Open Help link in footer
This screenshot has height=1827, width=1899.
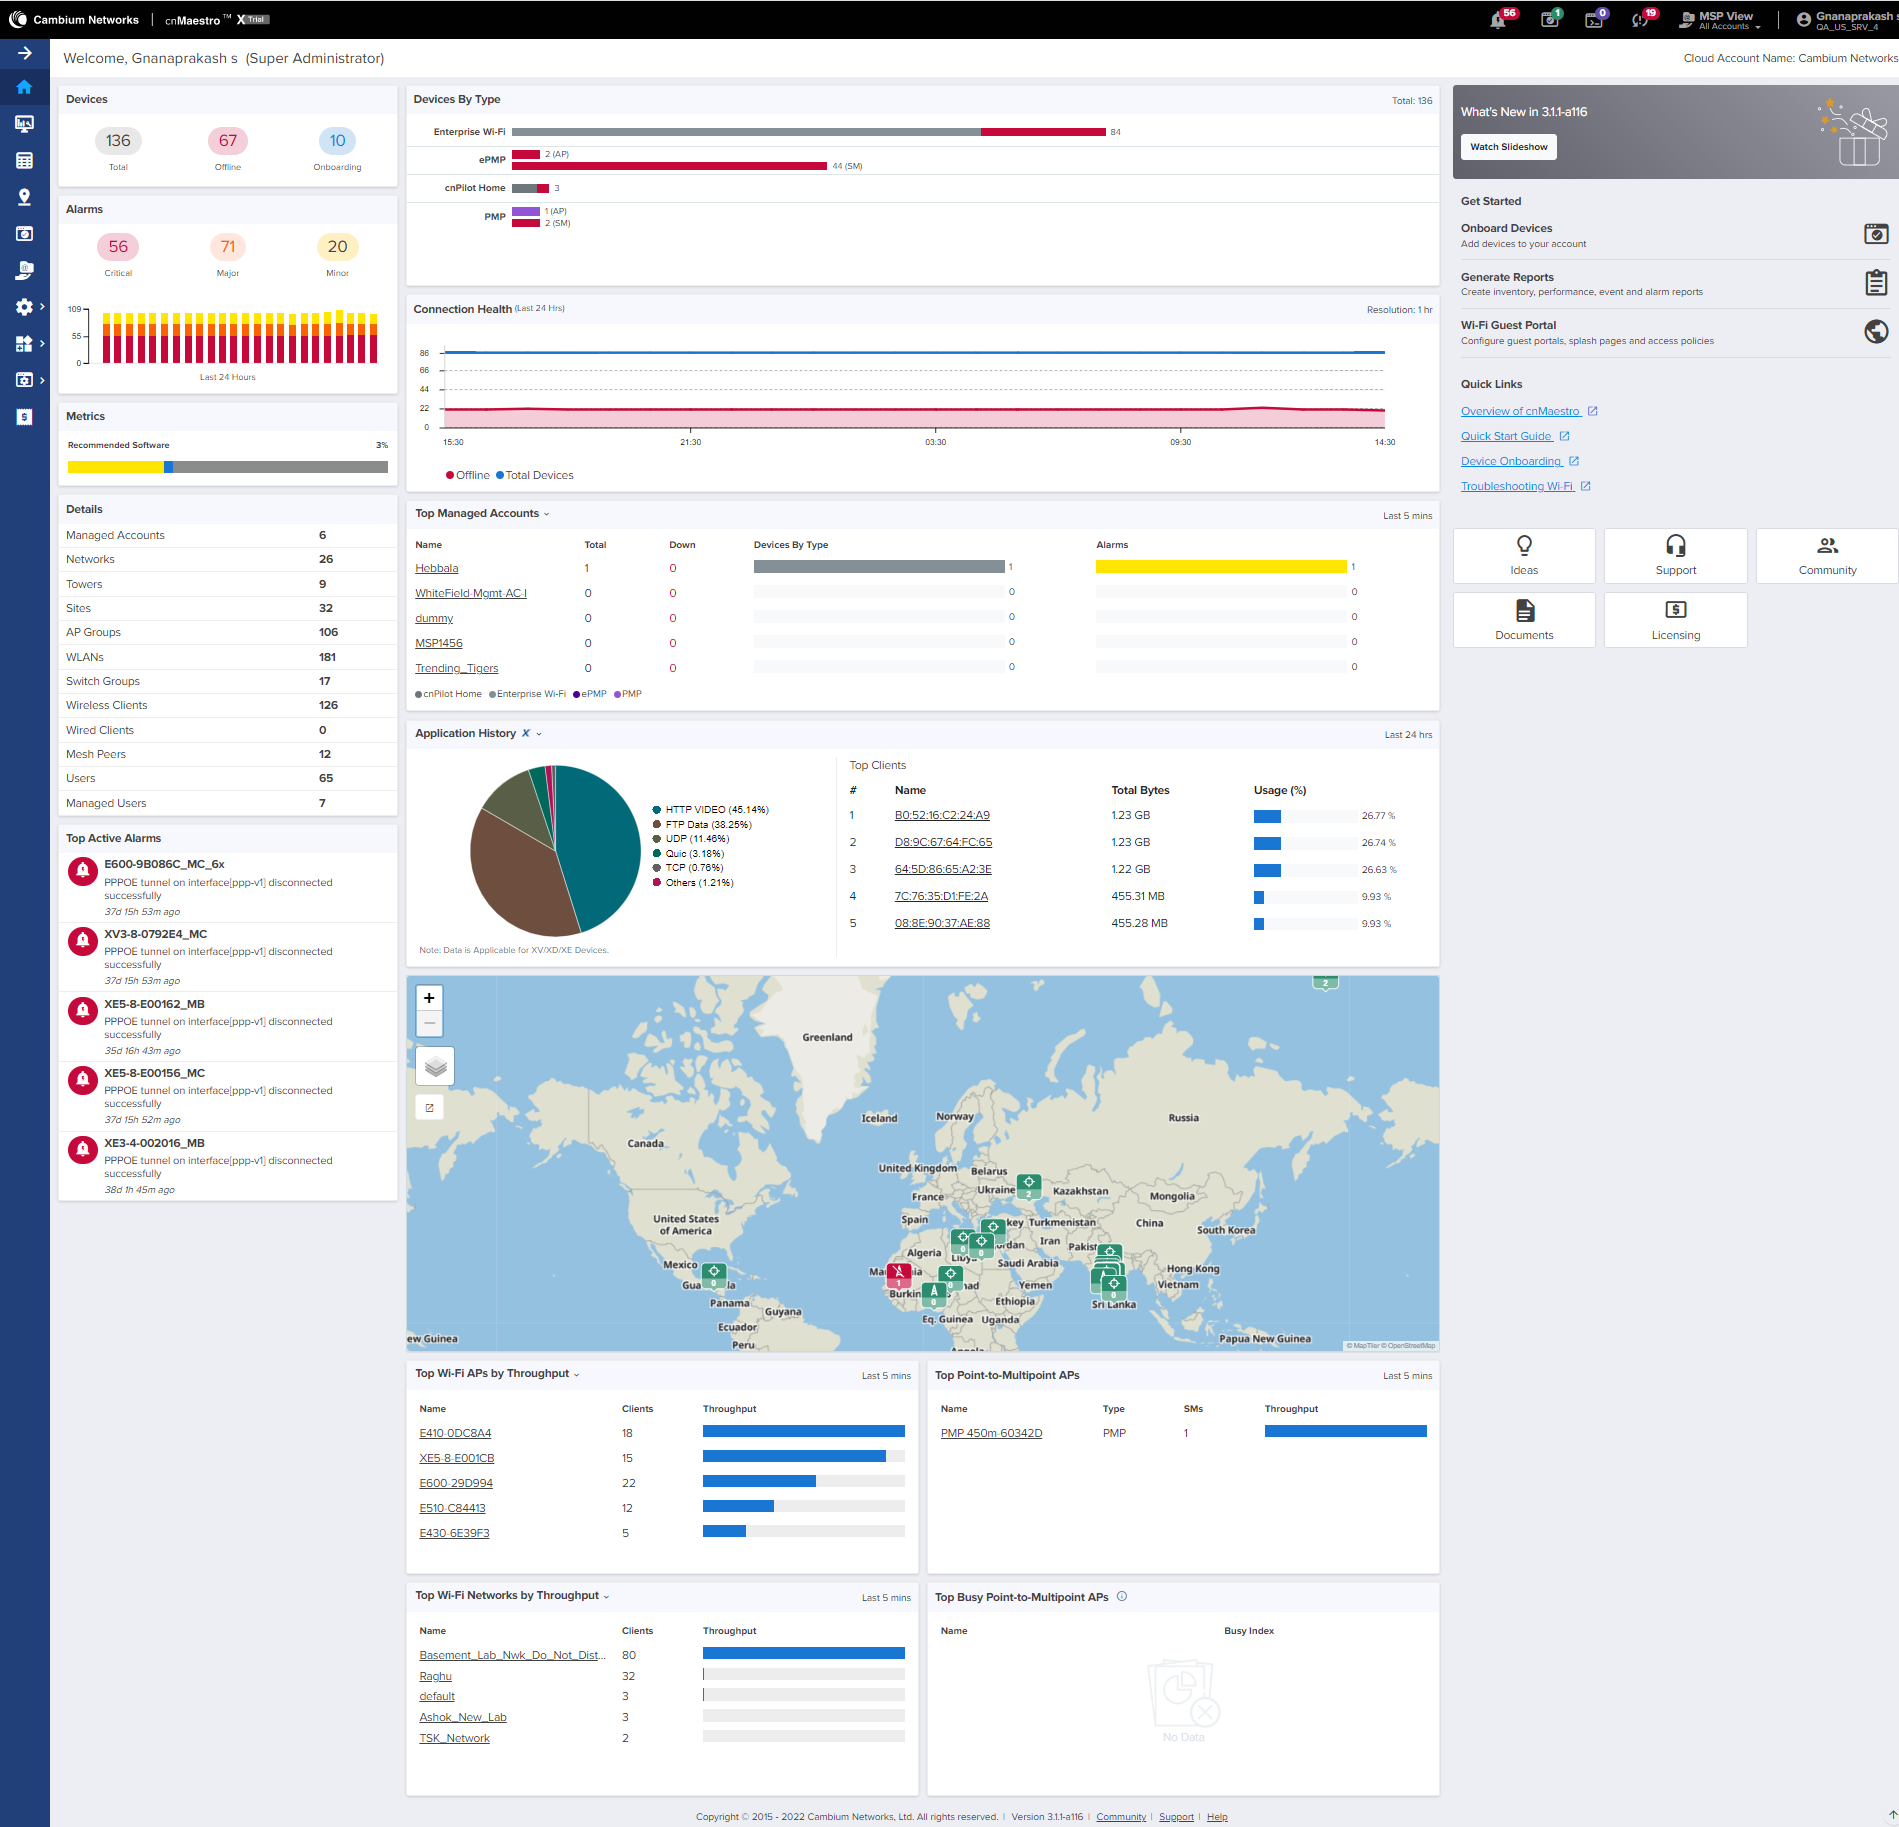point(1217,1817)
